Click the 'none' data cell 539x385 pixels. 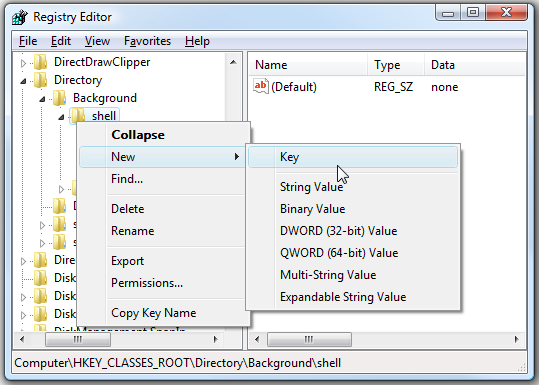pyautogui.click(x=444, y=87)
